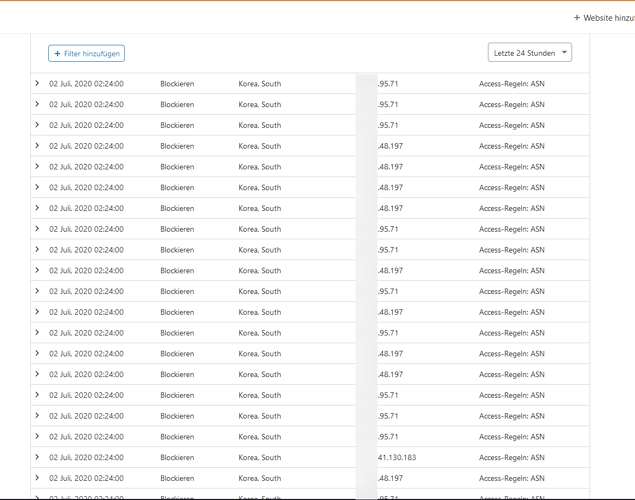Viewport: 635px width, 500px height.
Task: Click the Filter hinzufügen button
Action: pyautogui.click(x=86, y=53)
